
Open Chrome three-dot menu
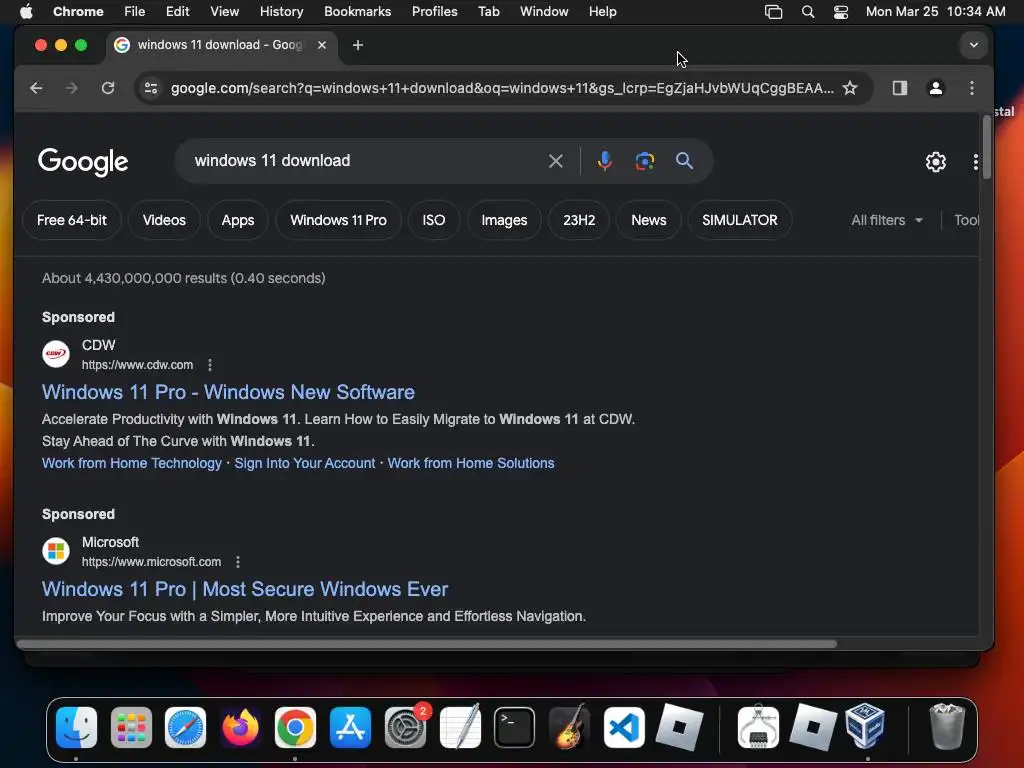[x=972, y=88]
